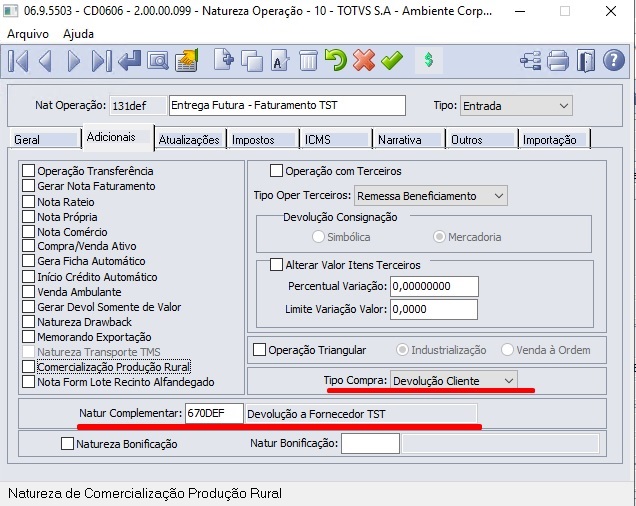
Task: Enable Memorando Exportação checkbox
Action: (28, 336)
